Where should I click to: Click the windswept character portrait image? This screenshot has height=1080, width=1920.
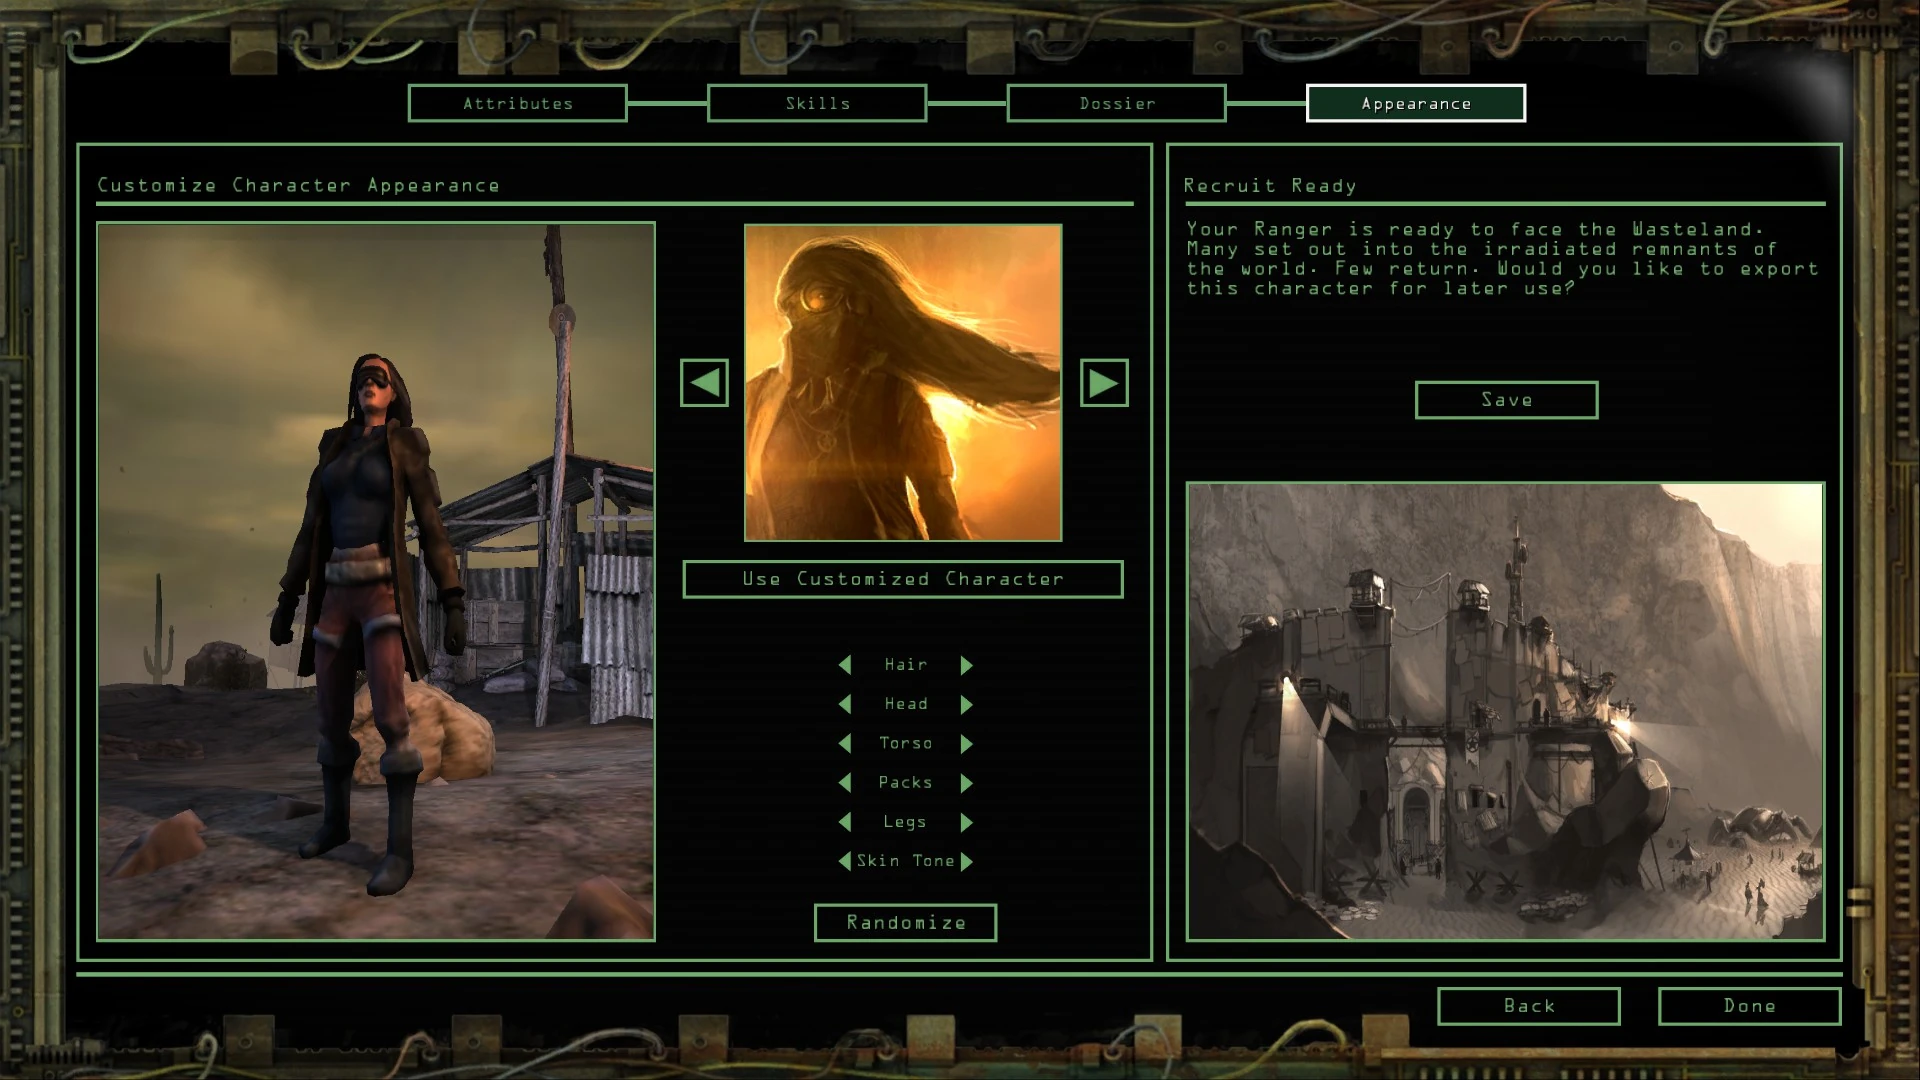[x=902, y=382]
